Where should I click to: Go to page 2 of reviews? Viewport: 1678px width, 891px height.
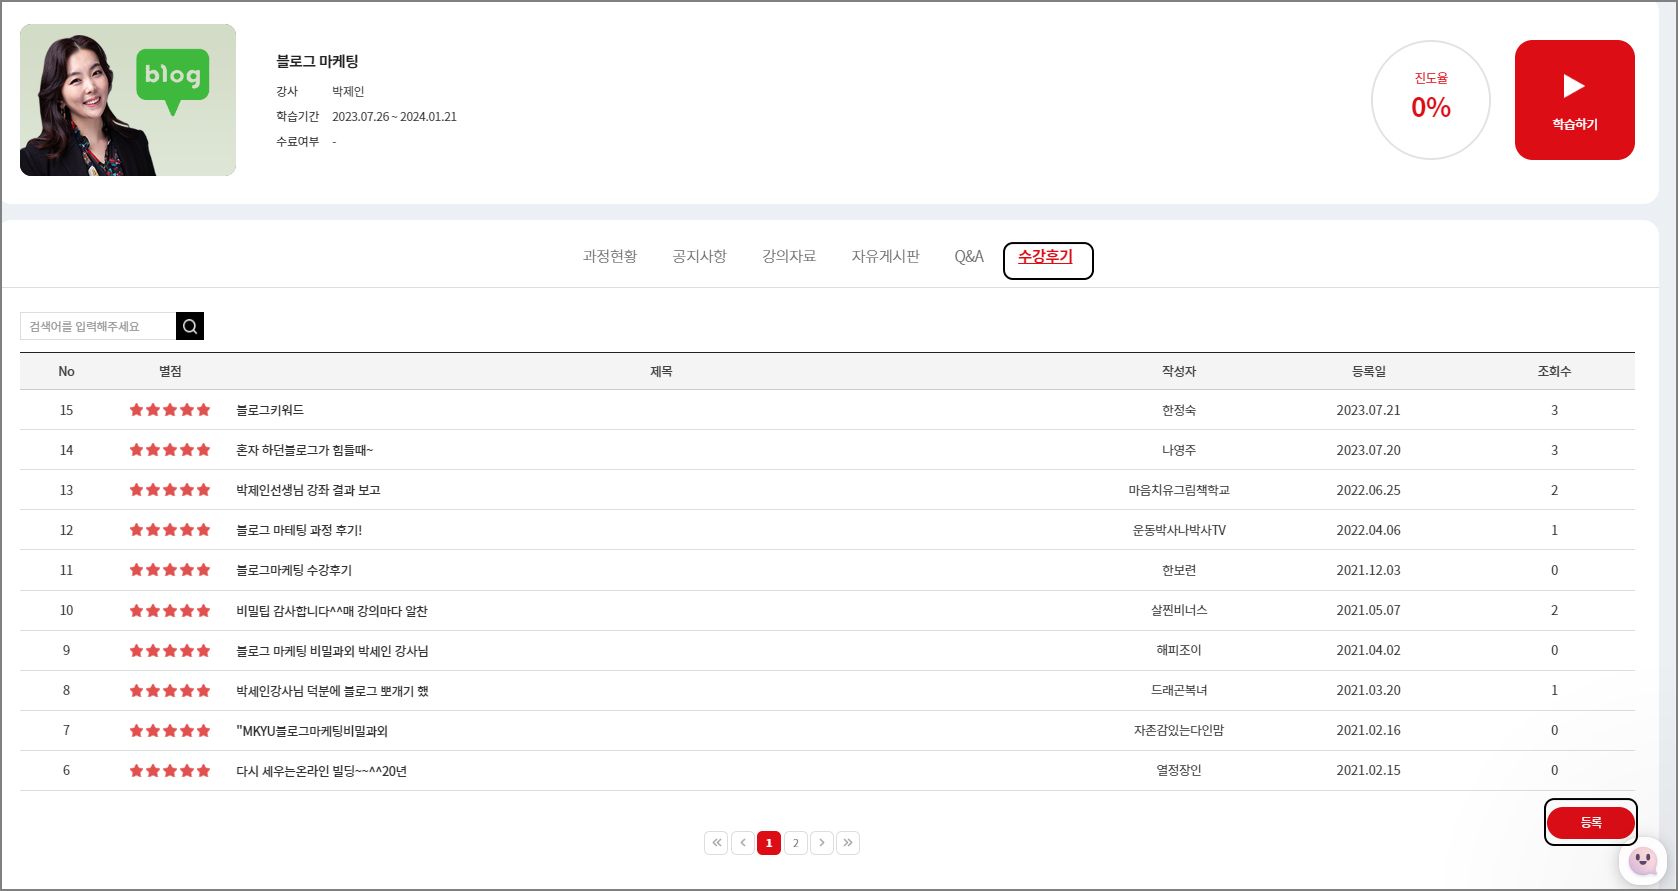[x=796, y=843]
